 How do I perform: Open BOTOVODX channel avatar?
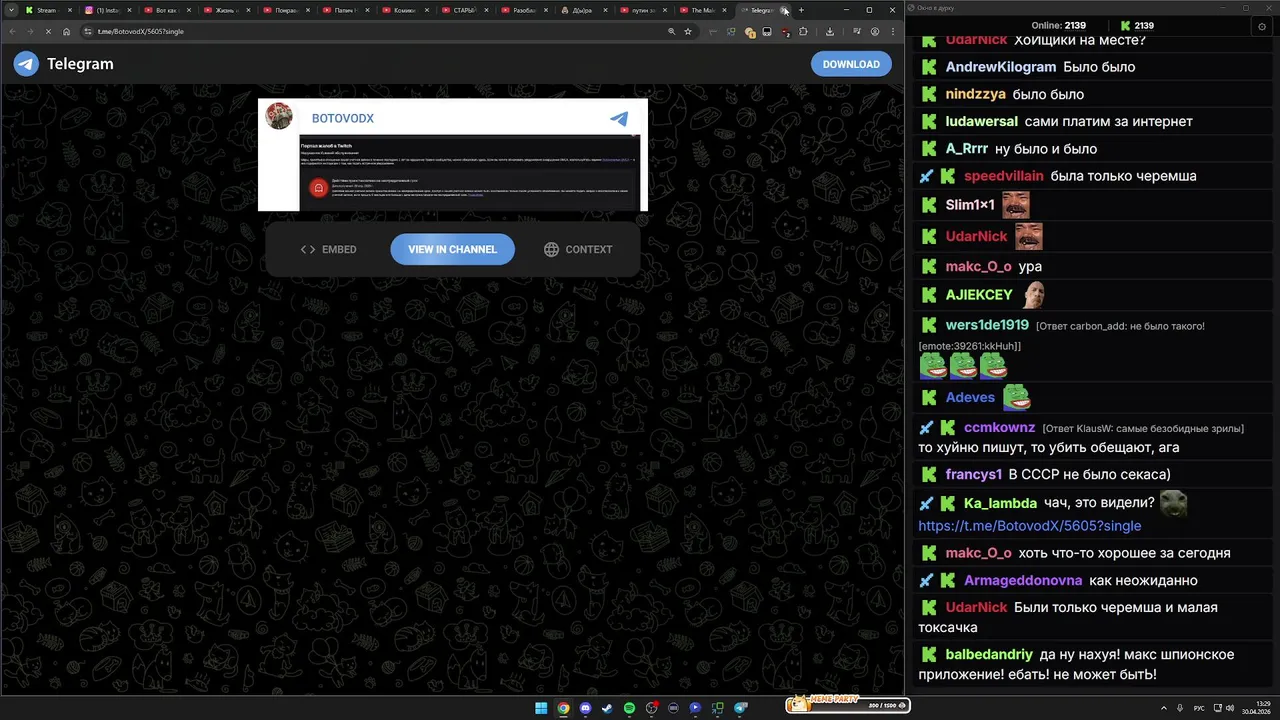coord(279,116)
